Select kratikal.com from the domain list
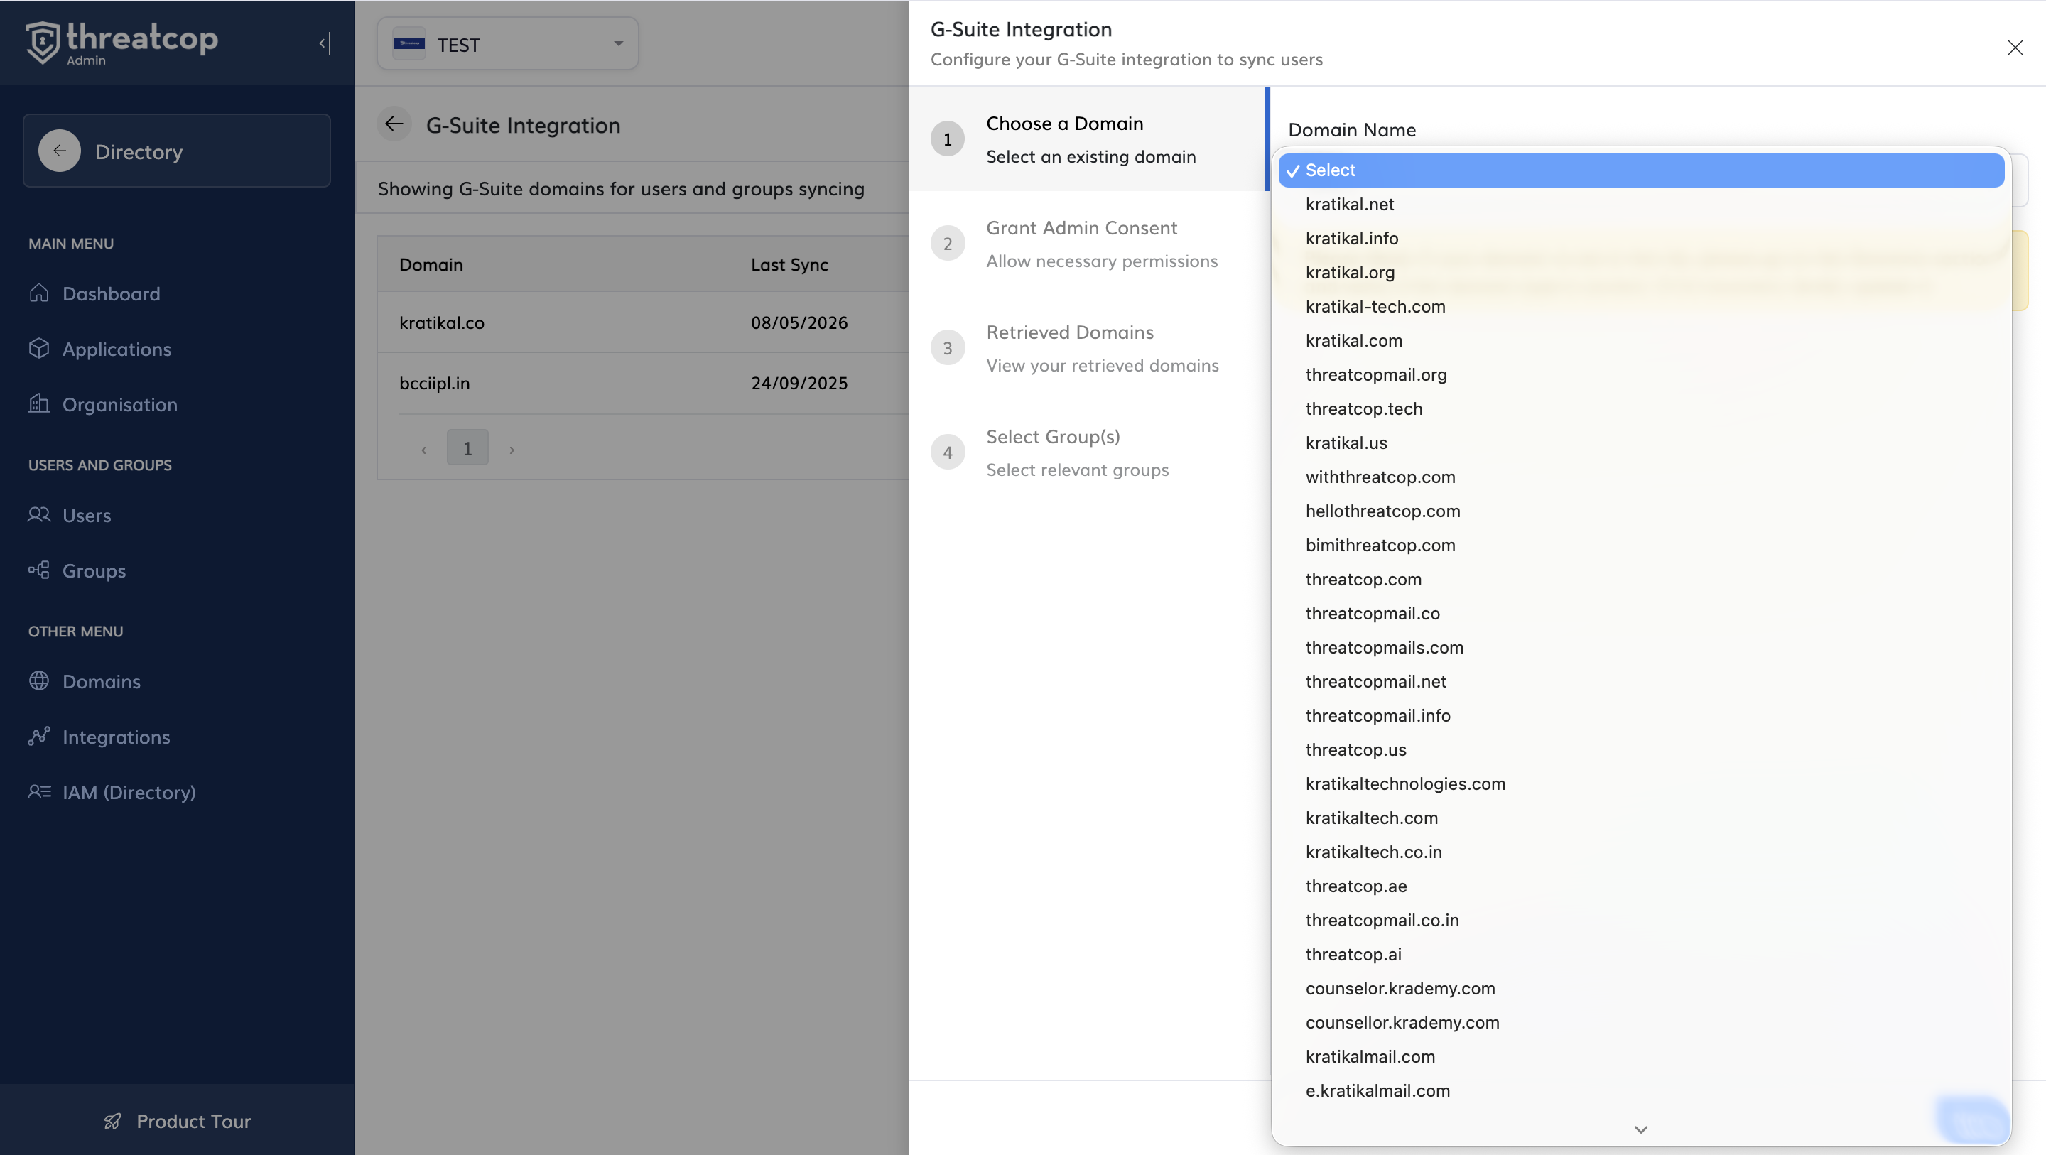This screenshot has height=1155, width=2046. [1641, 340]
